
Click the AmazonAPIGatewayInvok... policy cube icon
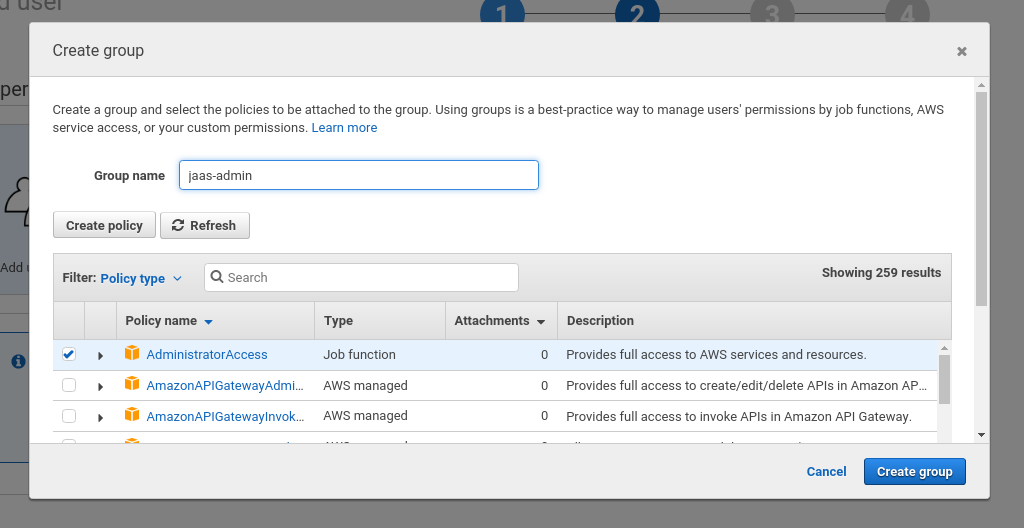132,415
